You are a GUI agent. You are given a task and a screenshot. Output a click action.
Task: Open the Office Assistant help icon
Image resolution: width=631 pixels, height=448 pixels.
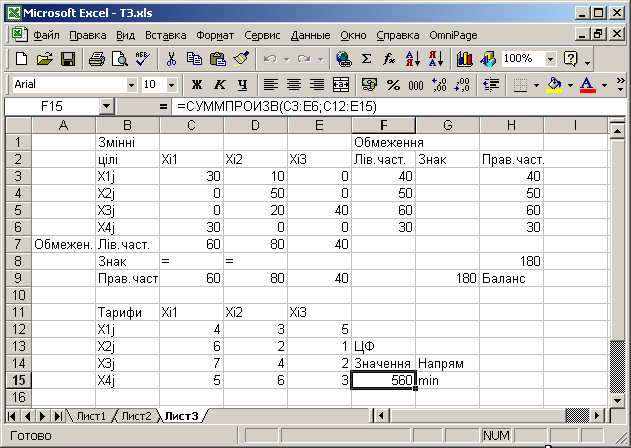(x=571, y=59)
